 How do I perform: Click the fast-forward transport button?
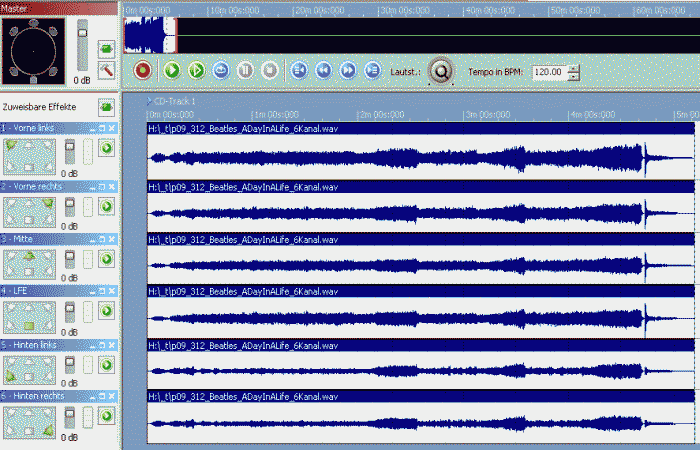coord(348,71)
